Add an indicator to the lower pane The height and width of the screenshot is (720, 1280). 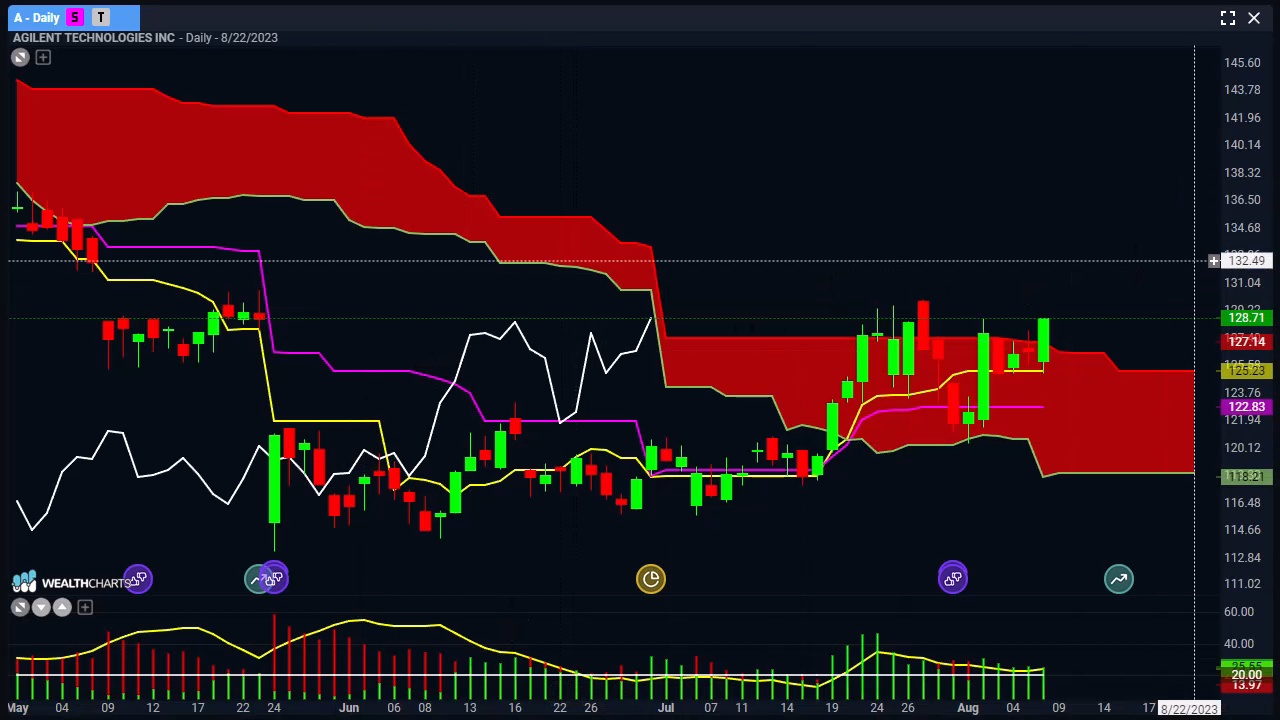[85, 607]
